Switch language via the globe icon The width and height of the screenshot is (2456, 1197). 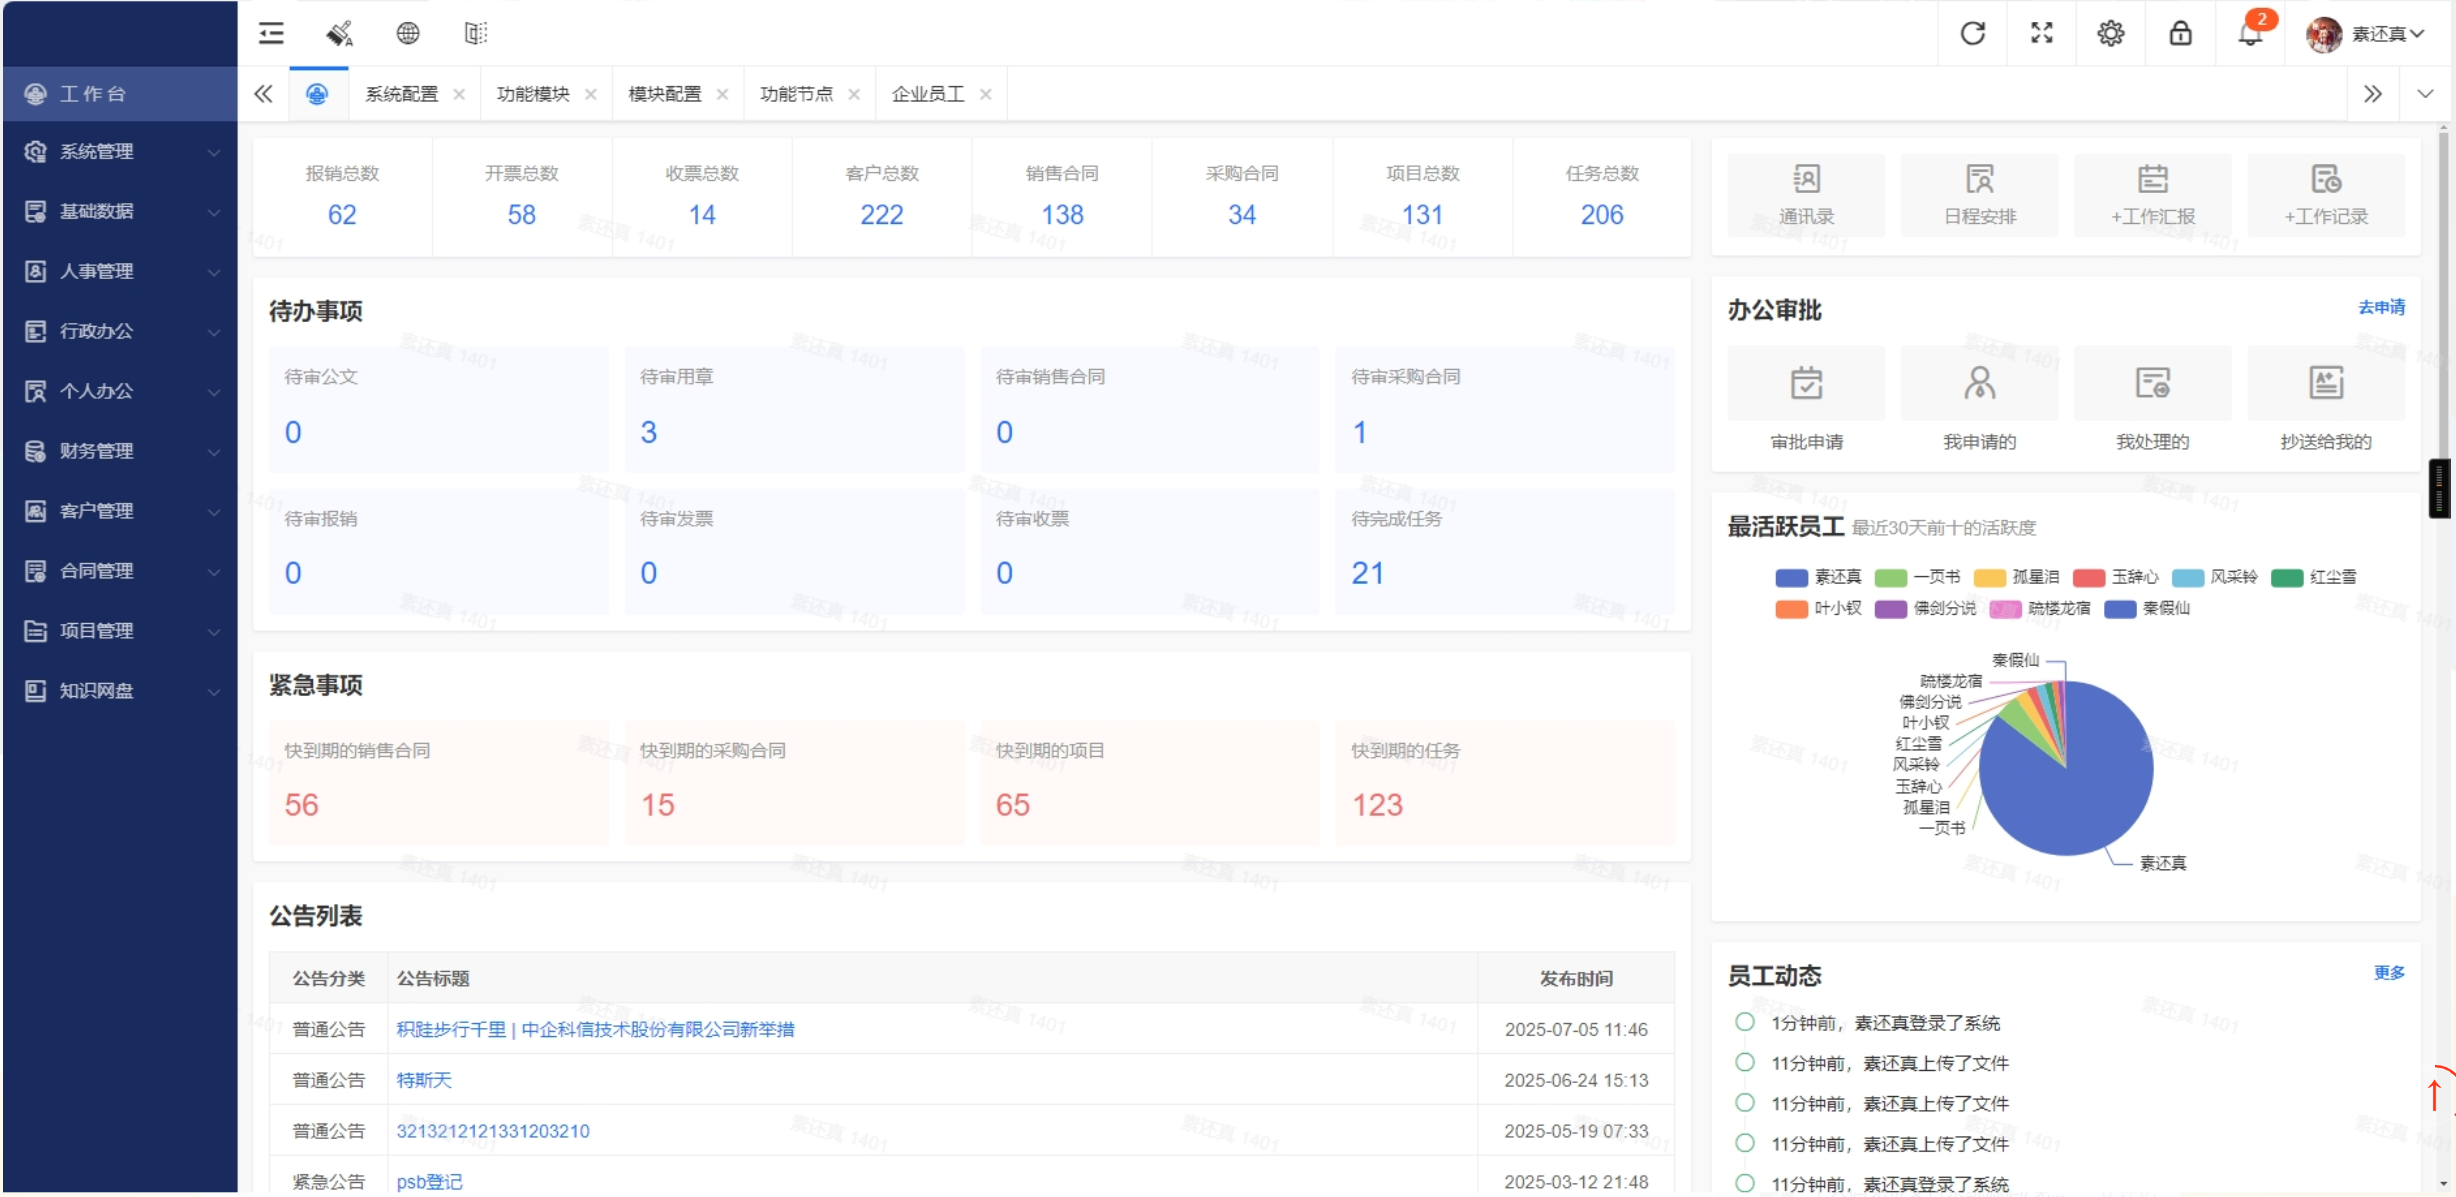tap(407, 33)
